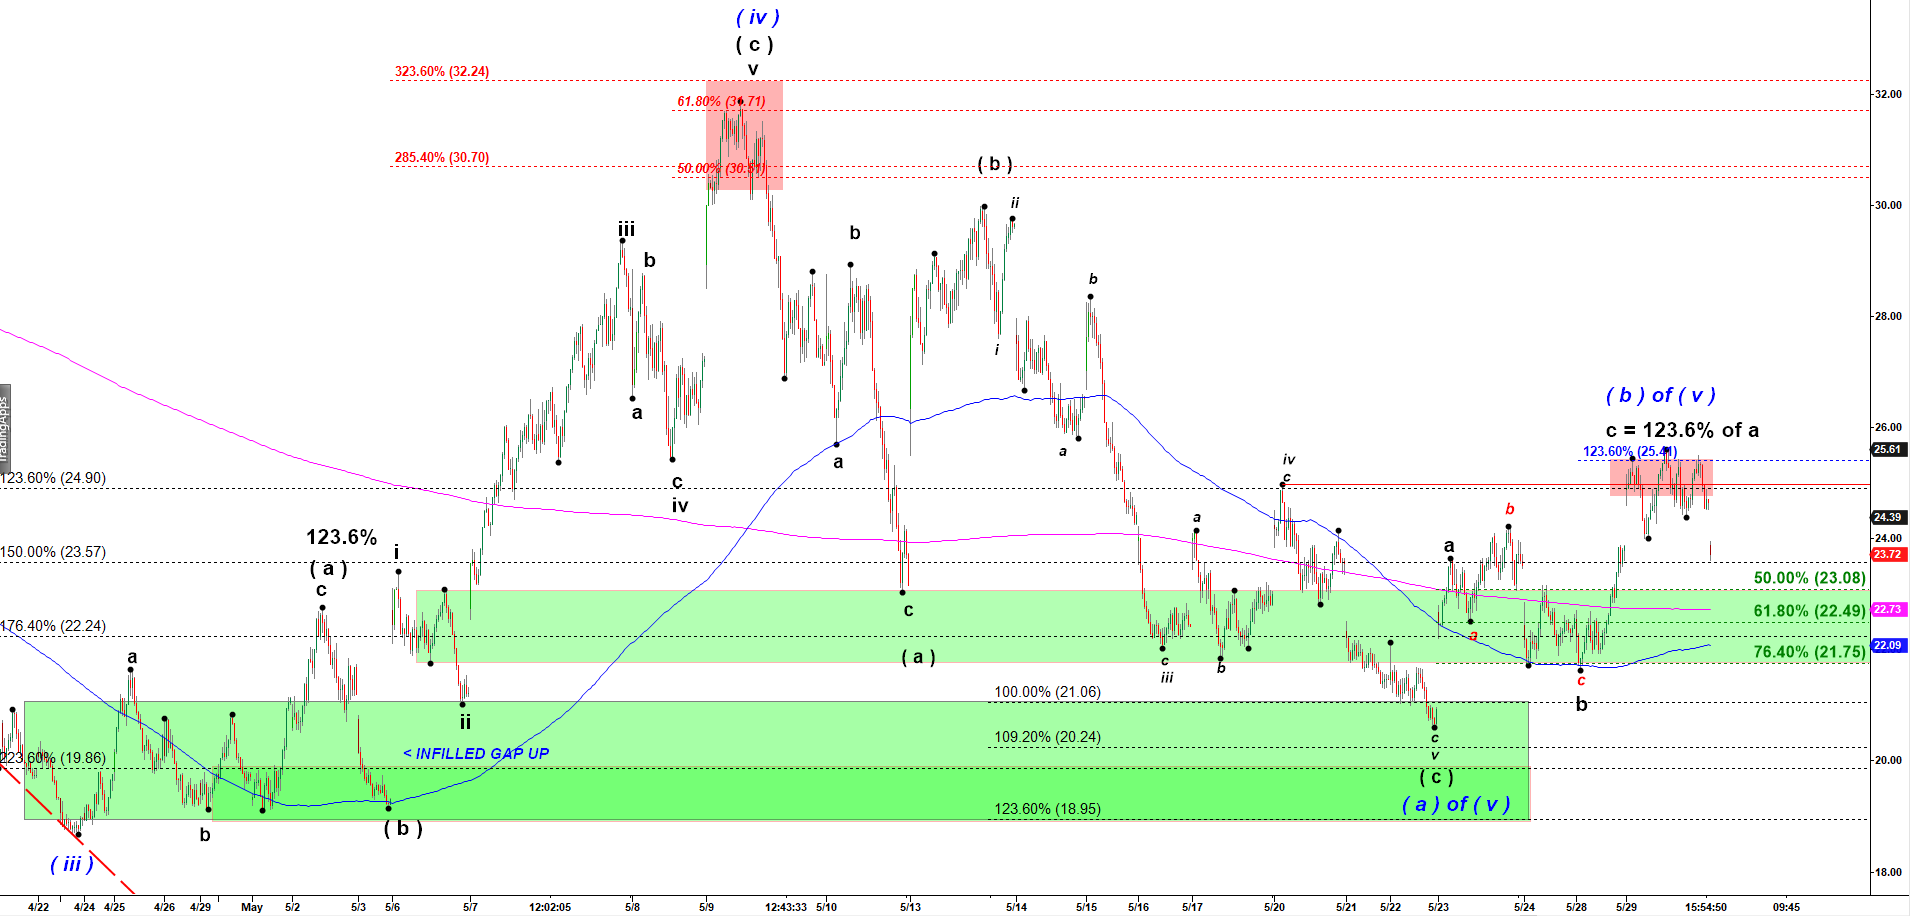Select the "100.00% (21.06)" projection label
Image resolution: width=1911 pixels, height=916 pixels.
click(1047, 692)
